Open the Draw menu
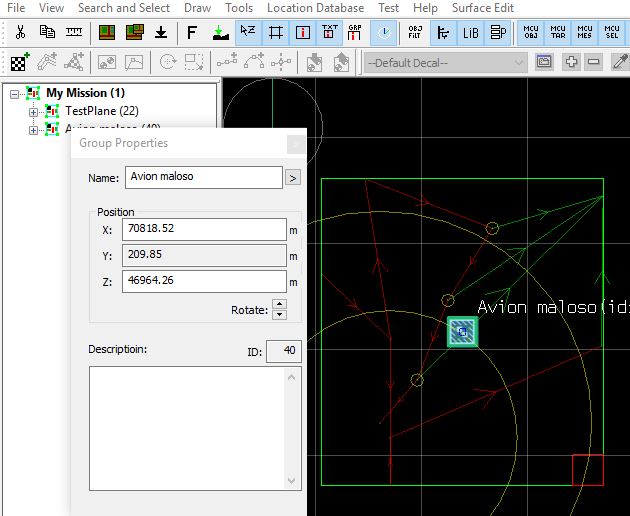Image resolution: width=630 pixels, height=516 pixels. pyautogui.click(x=197, y=8)
